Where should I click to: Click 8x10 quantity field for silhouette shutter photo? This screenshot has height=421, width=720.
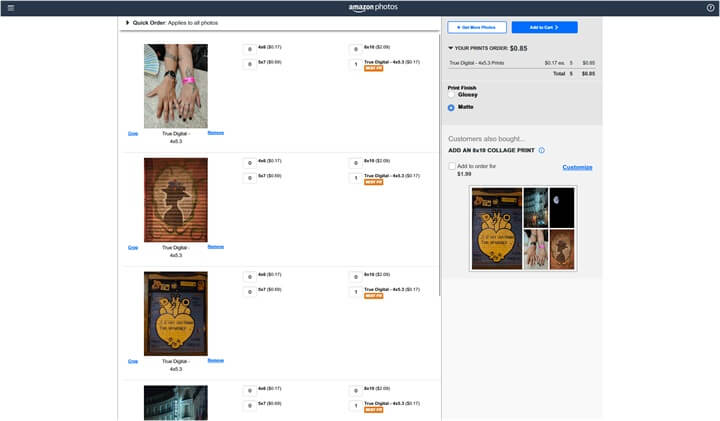click(x=355, y=163)
